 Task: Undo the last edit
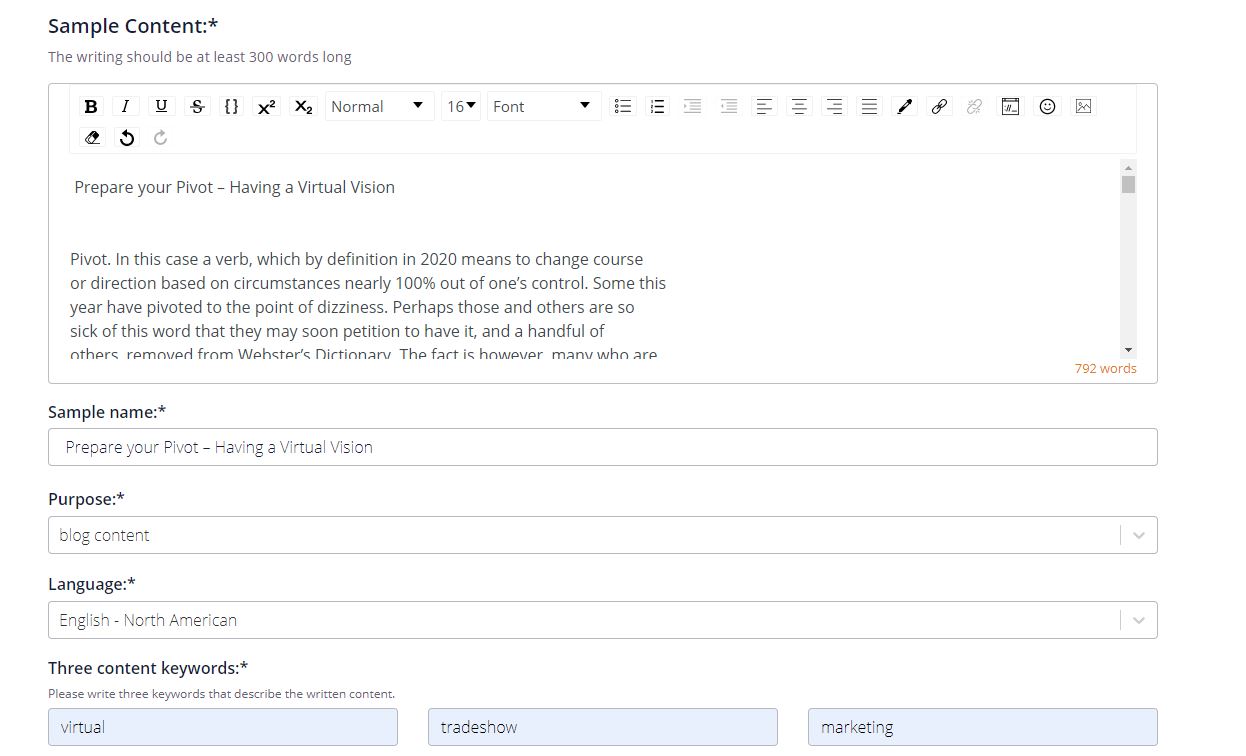click(127, 138)
